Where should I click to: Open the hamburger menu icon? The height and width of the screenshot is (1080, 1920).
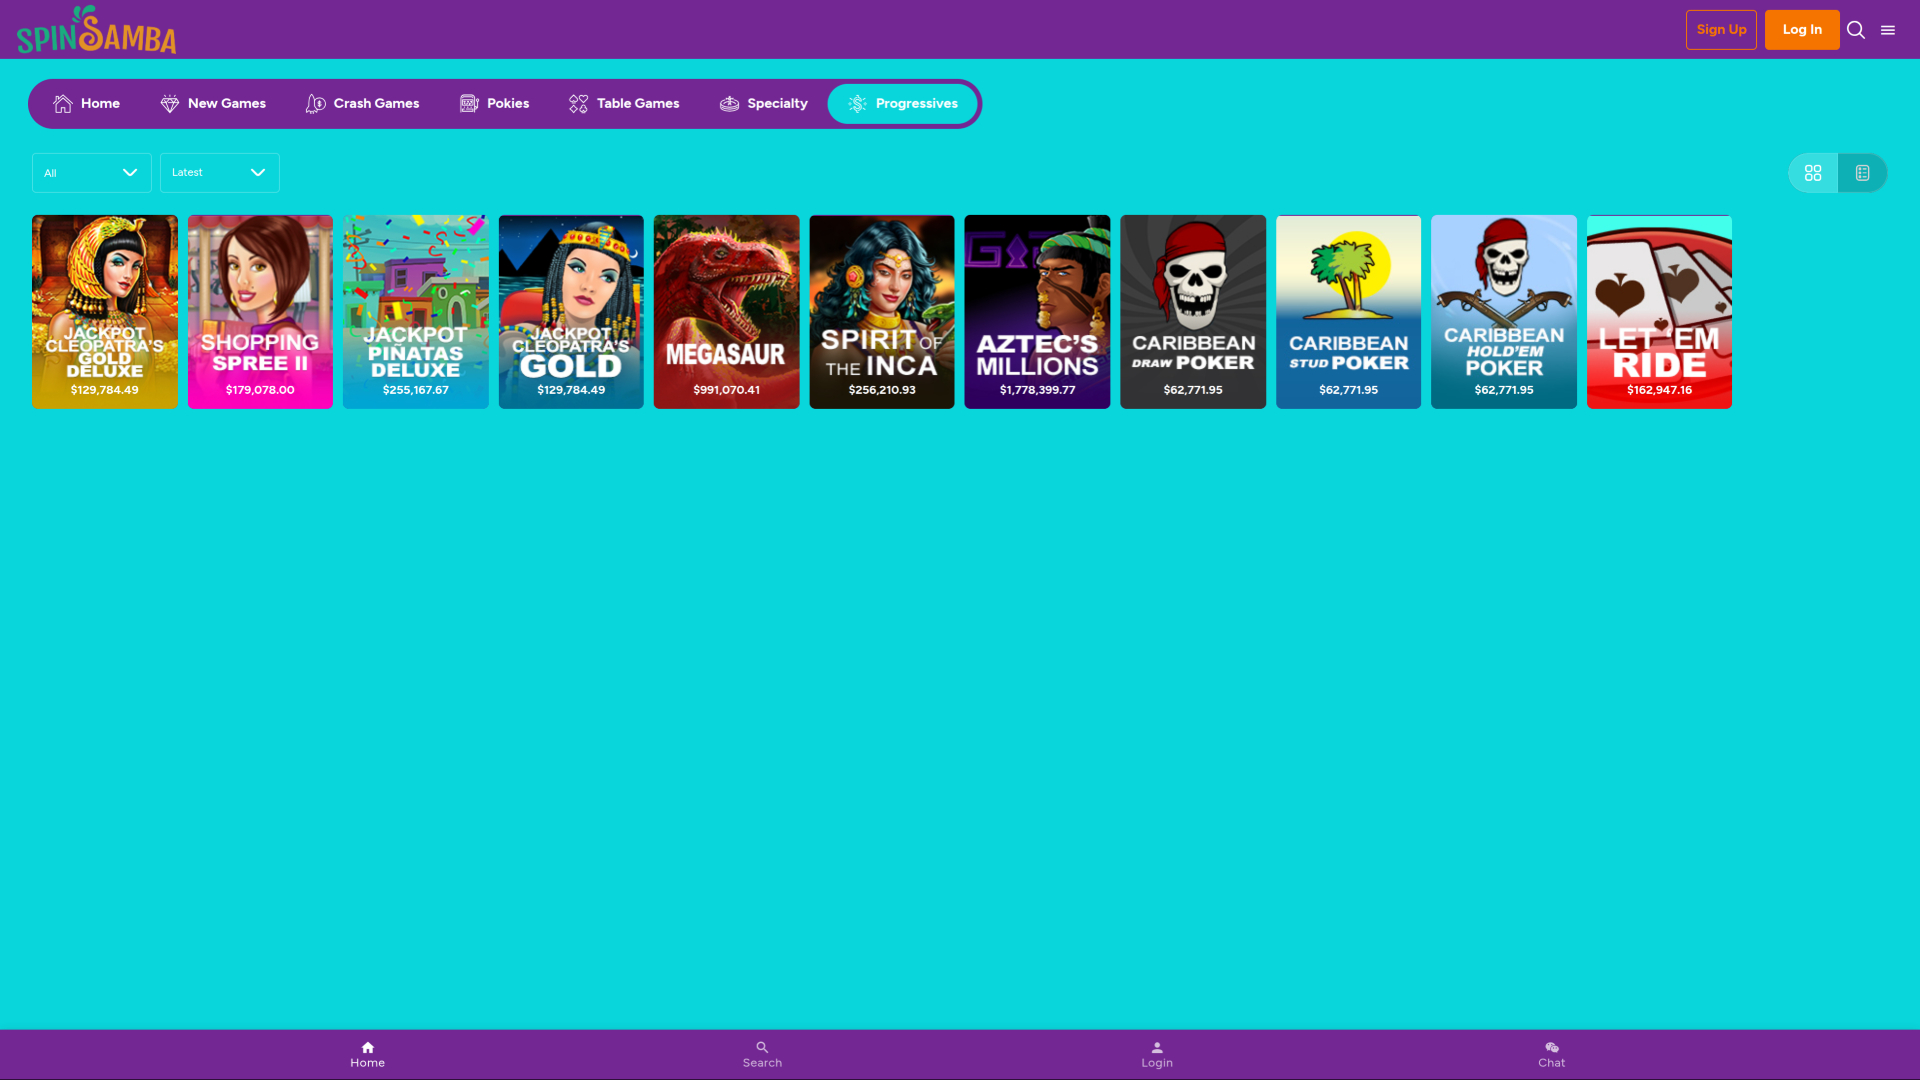[1888, 30]
